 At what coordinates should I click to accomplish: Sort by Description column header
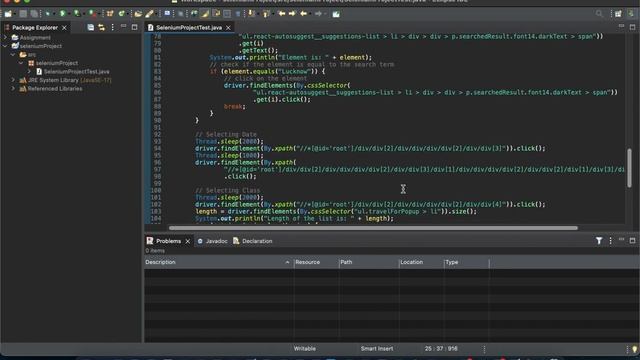(218, 262)
